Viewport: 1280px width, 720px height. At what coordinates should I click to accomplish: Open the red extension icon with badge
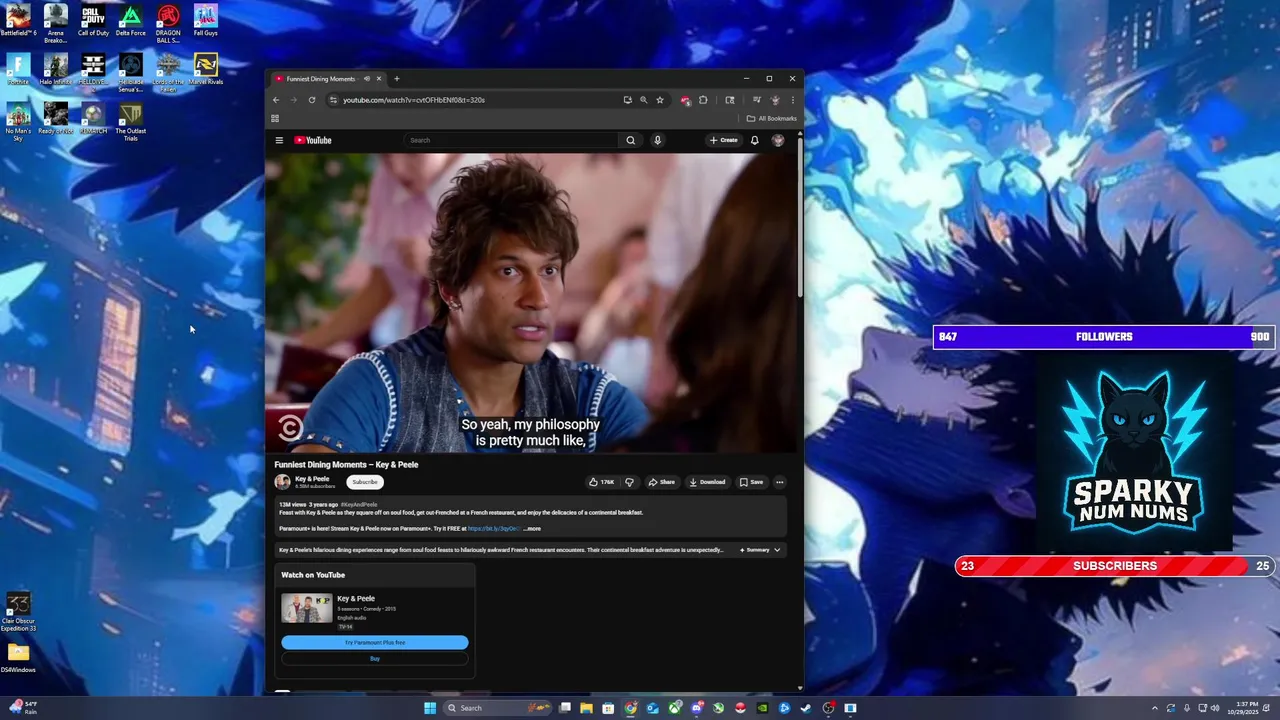(x=685, y=100)
